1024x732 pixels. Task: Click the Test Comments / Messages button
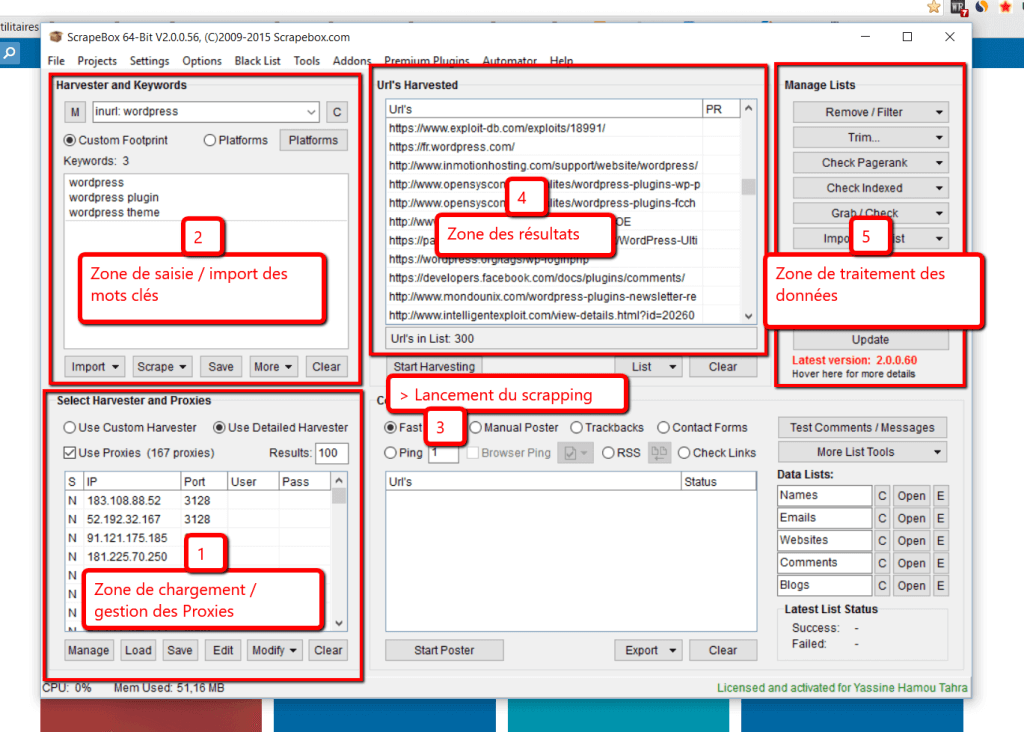862,427
